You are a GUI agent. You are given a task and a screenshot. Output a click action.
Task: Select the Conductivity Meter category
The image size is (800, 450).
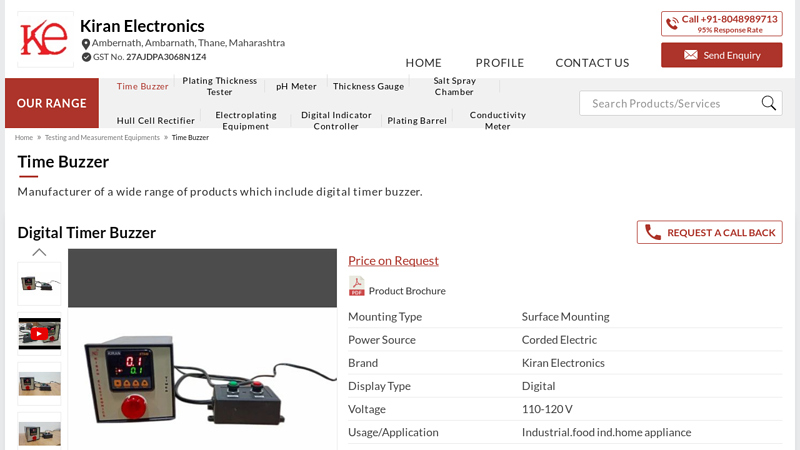pyautogui.click(x=497, y=120)
